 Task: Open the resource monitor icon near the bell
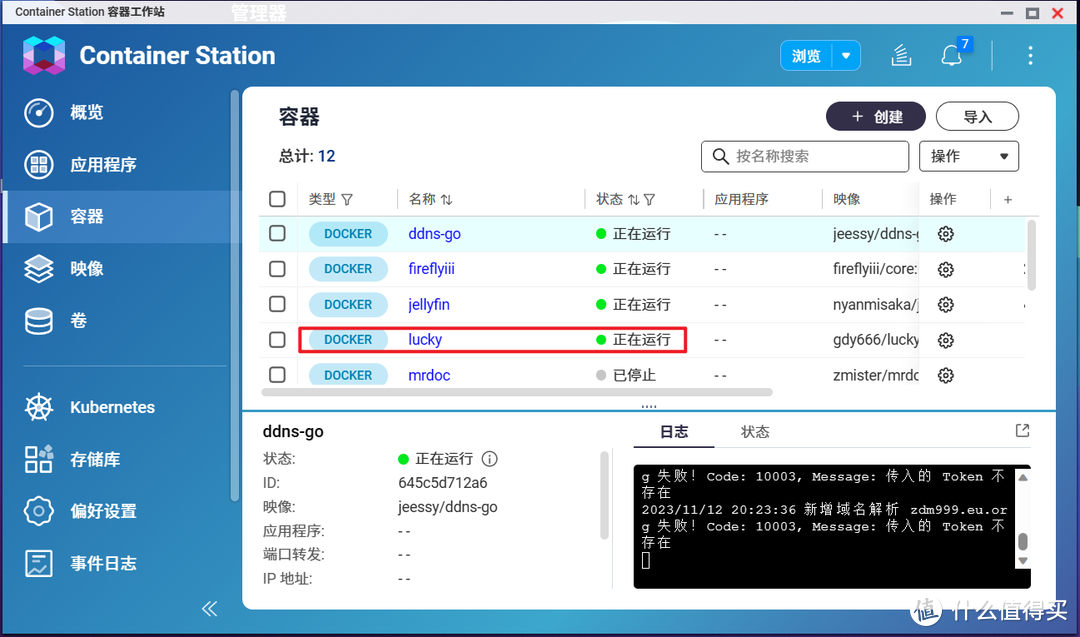[x=901, y=55]
